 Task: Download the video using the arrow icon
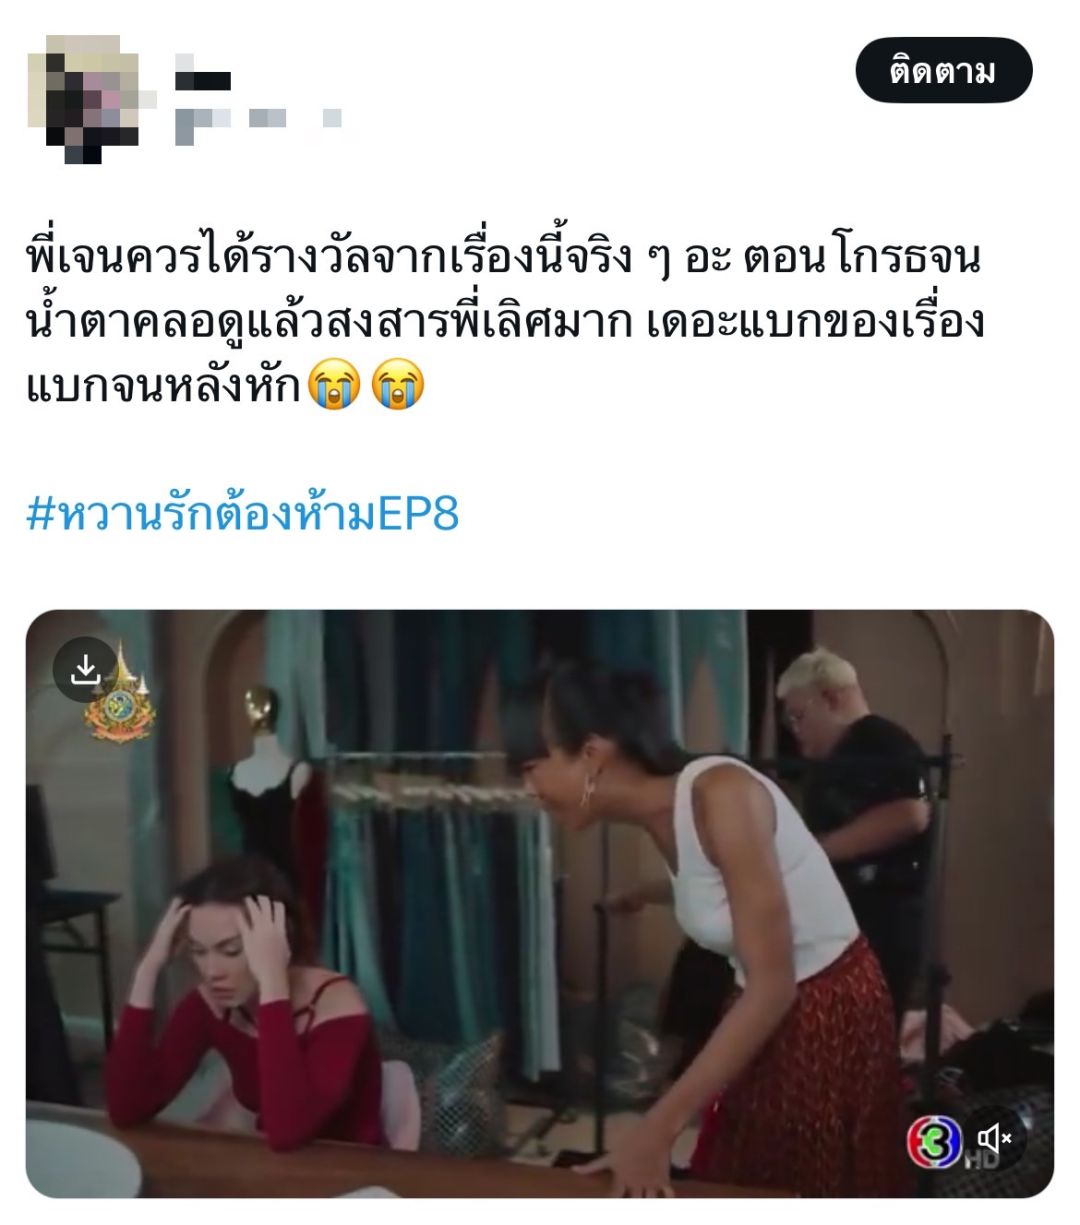coord(86,670)
